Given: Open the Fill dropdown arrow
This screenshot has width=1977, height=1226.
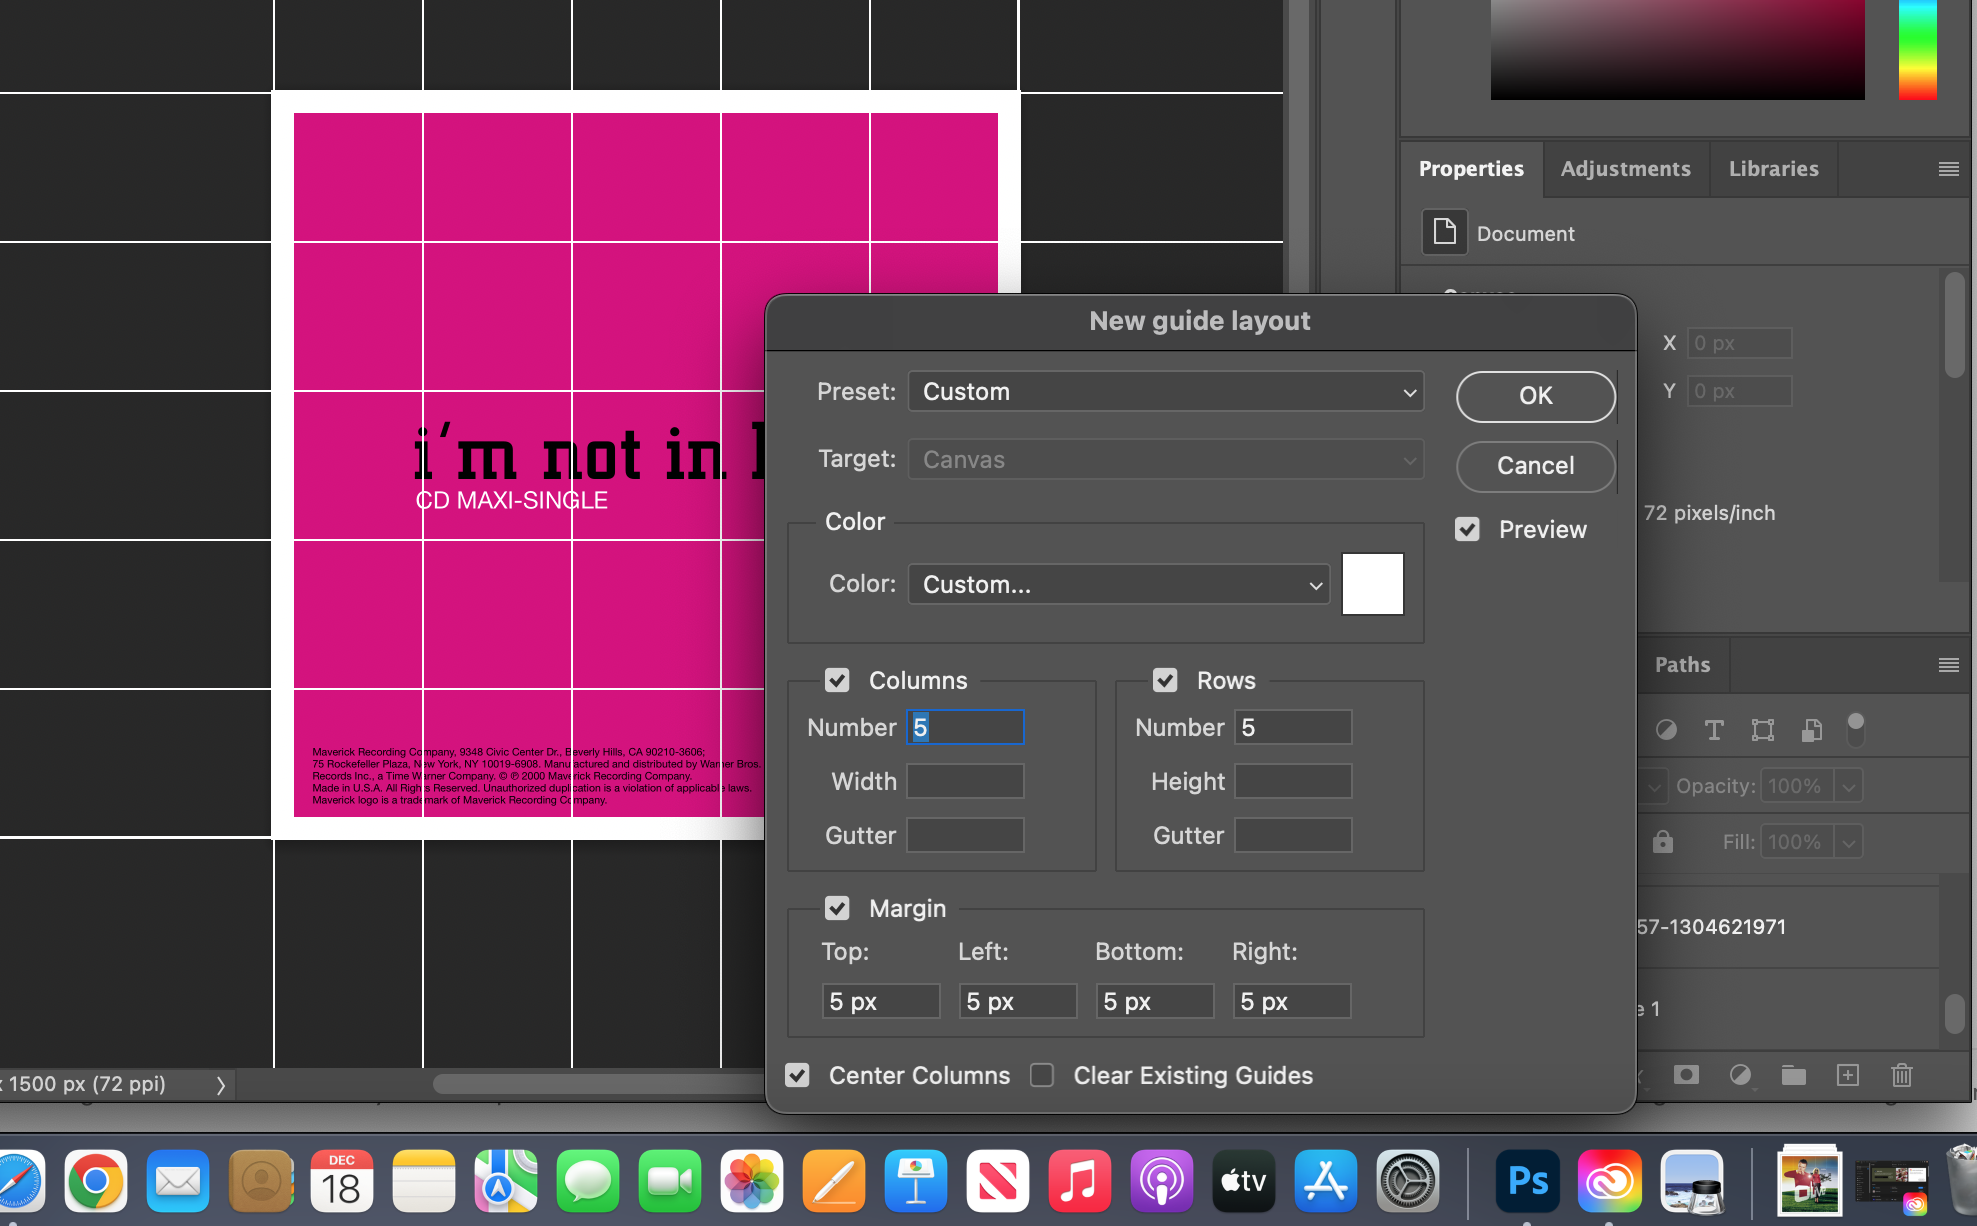Looking at the screenshot, I should 1849,843.
